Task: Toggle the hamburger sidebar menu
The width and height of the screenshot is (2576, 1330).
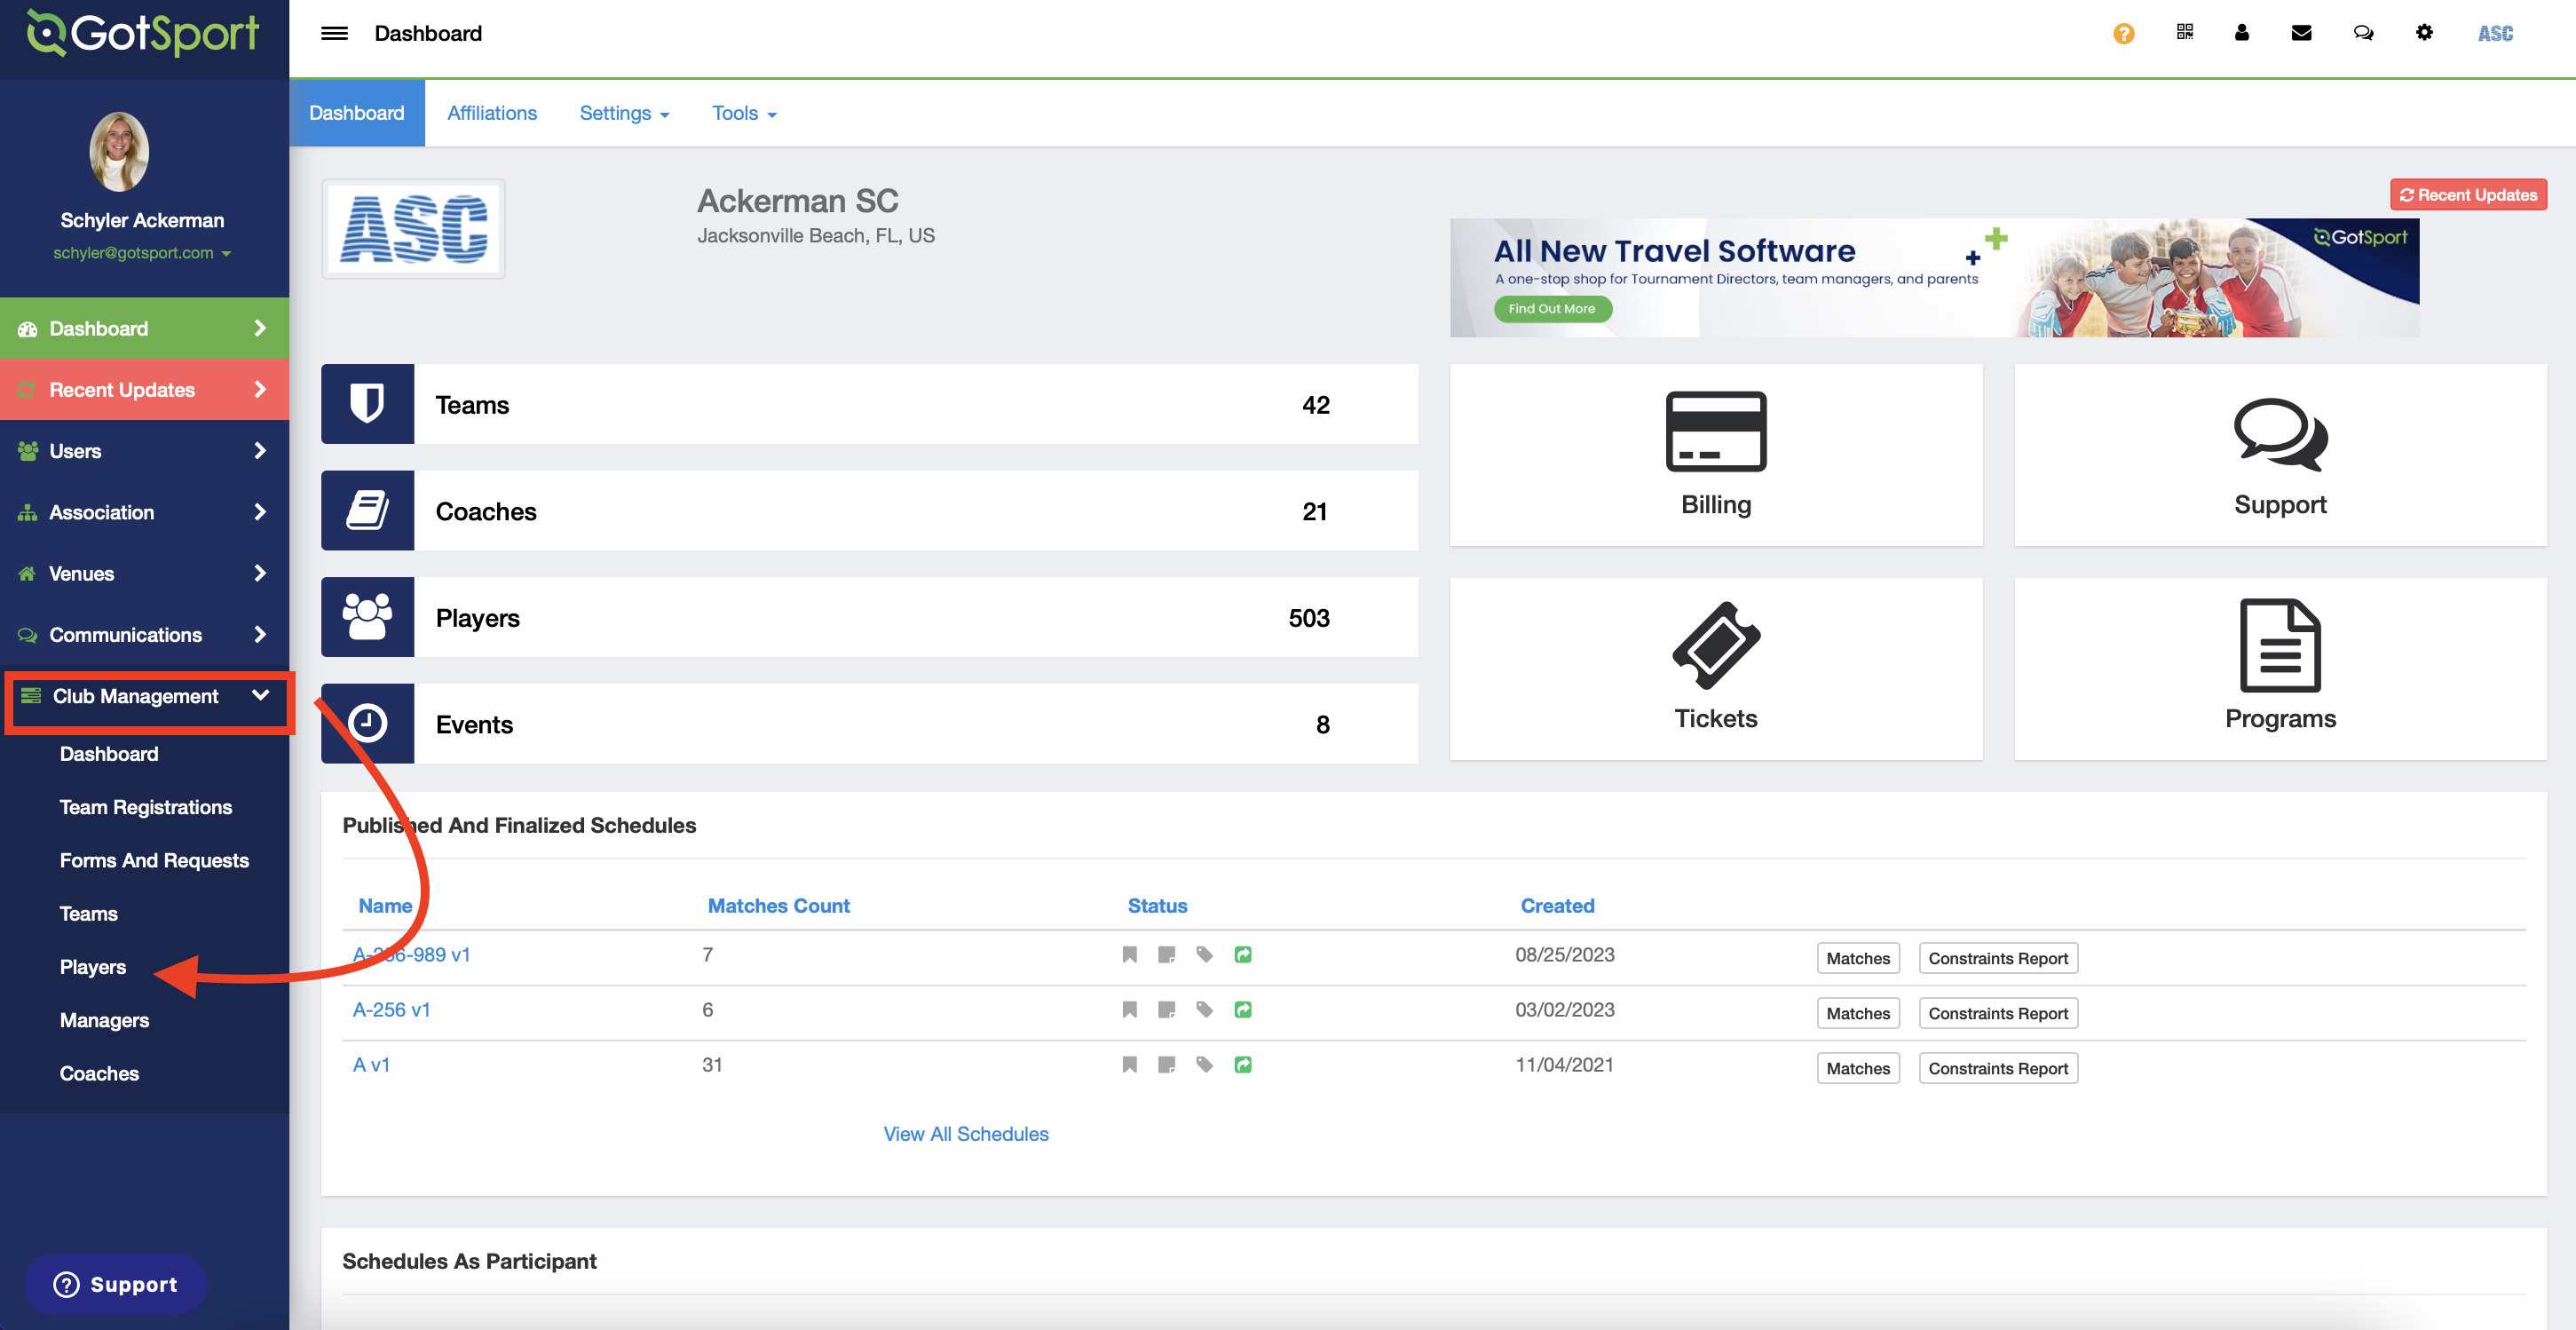Action: coord(334,33)
